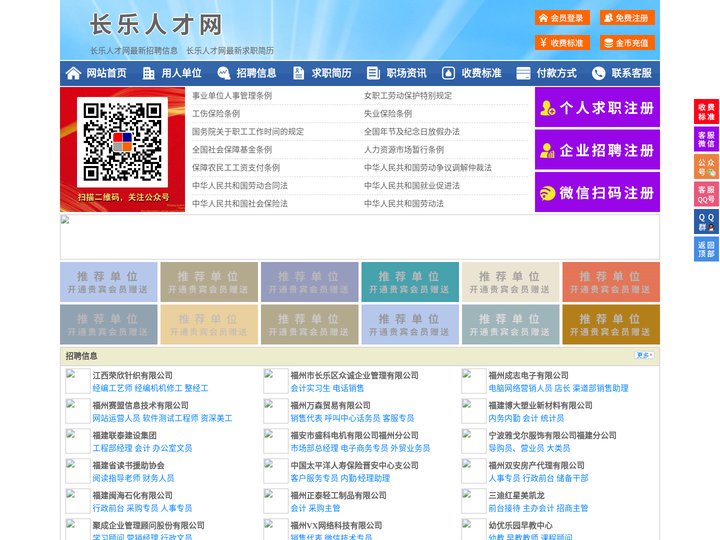Click the QR code image
720x540 pixels.
(122, 142)
